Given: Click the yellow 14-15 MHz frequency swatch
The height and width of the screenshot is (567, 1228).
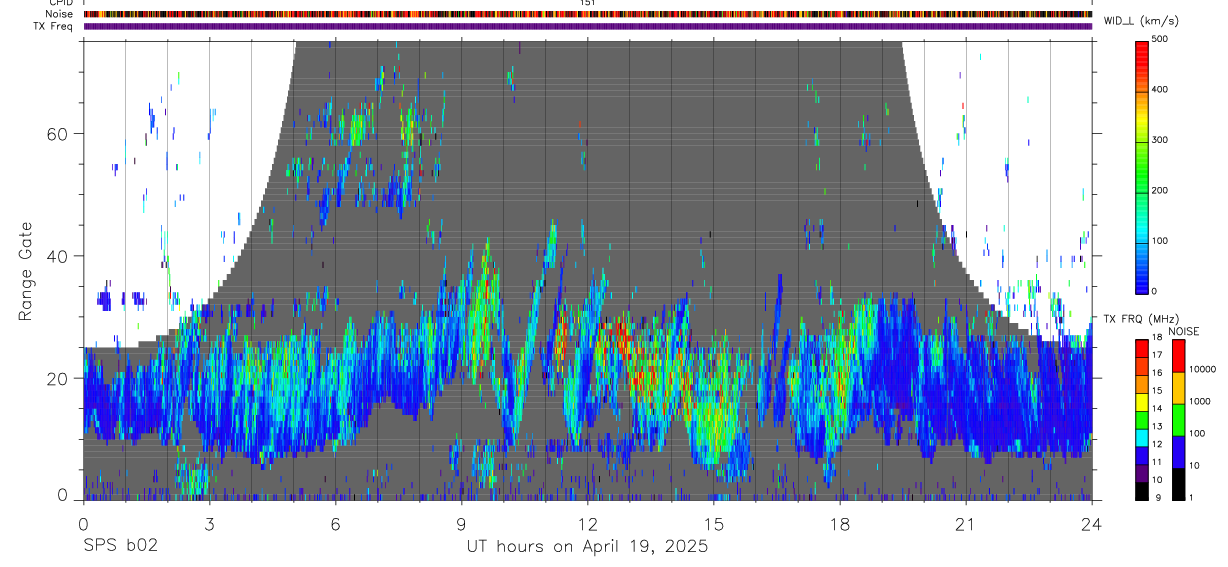Looking at the screenshot, I should (x=1142, y=401).
